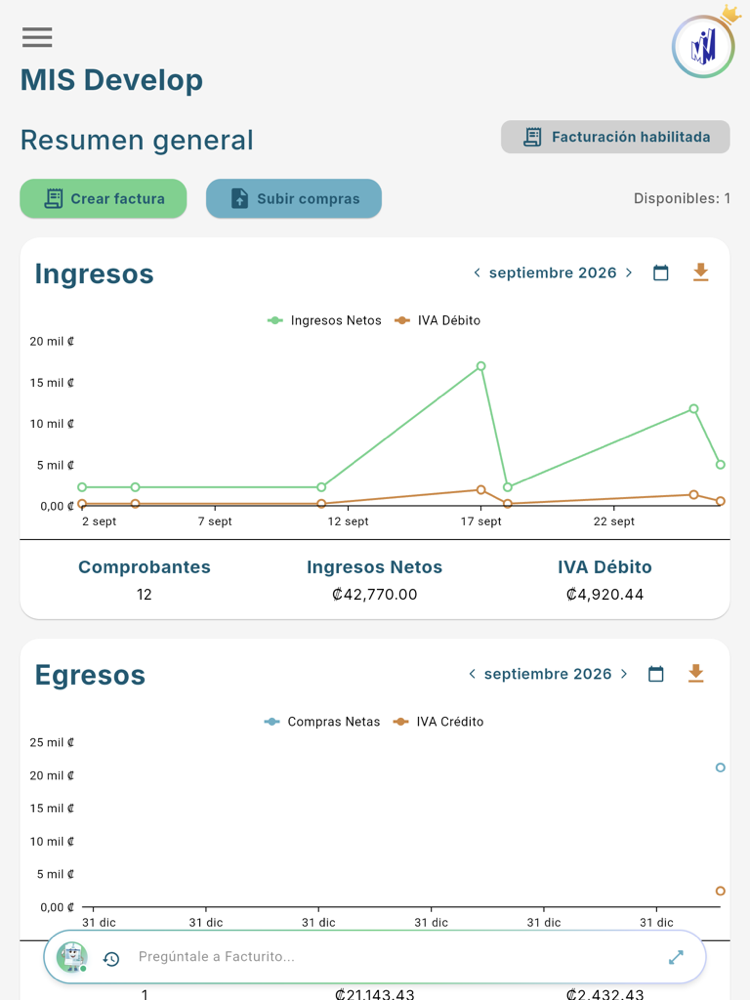Go to previous month in Egresos
The image size is (750, 1000).
pyautogui.click(x=472, y=674)
